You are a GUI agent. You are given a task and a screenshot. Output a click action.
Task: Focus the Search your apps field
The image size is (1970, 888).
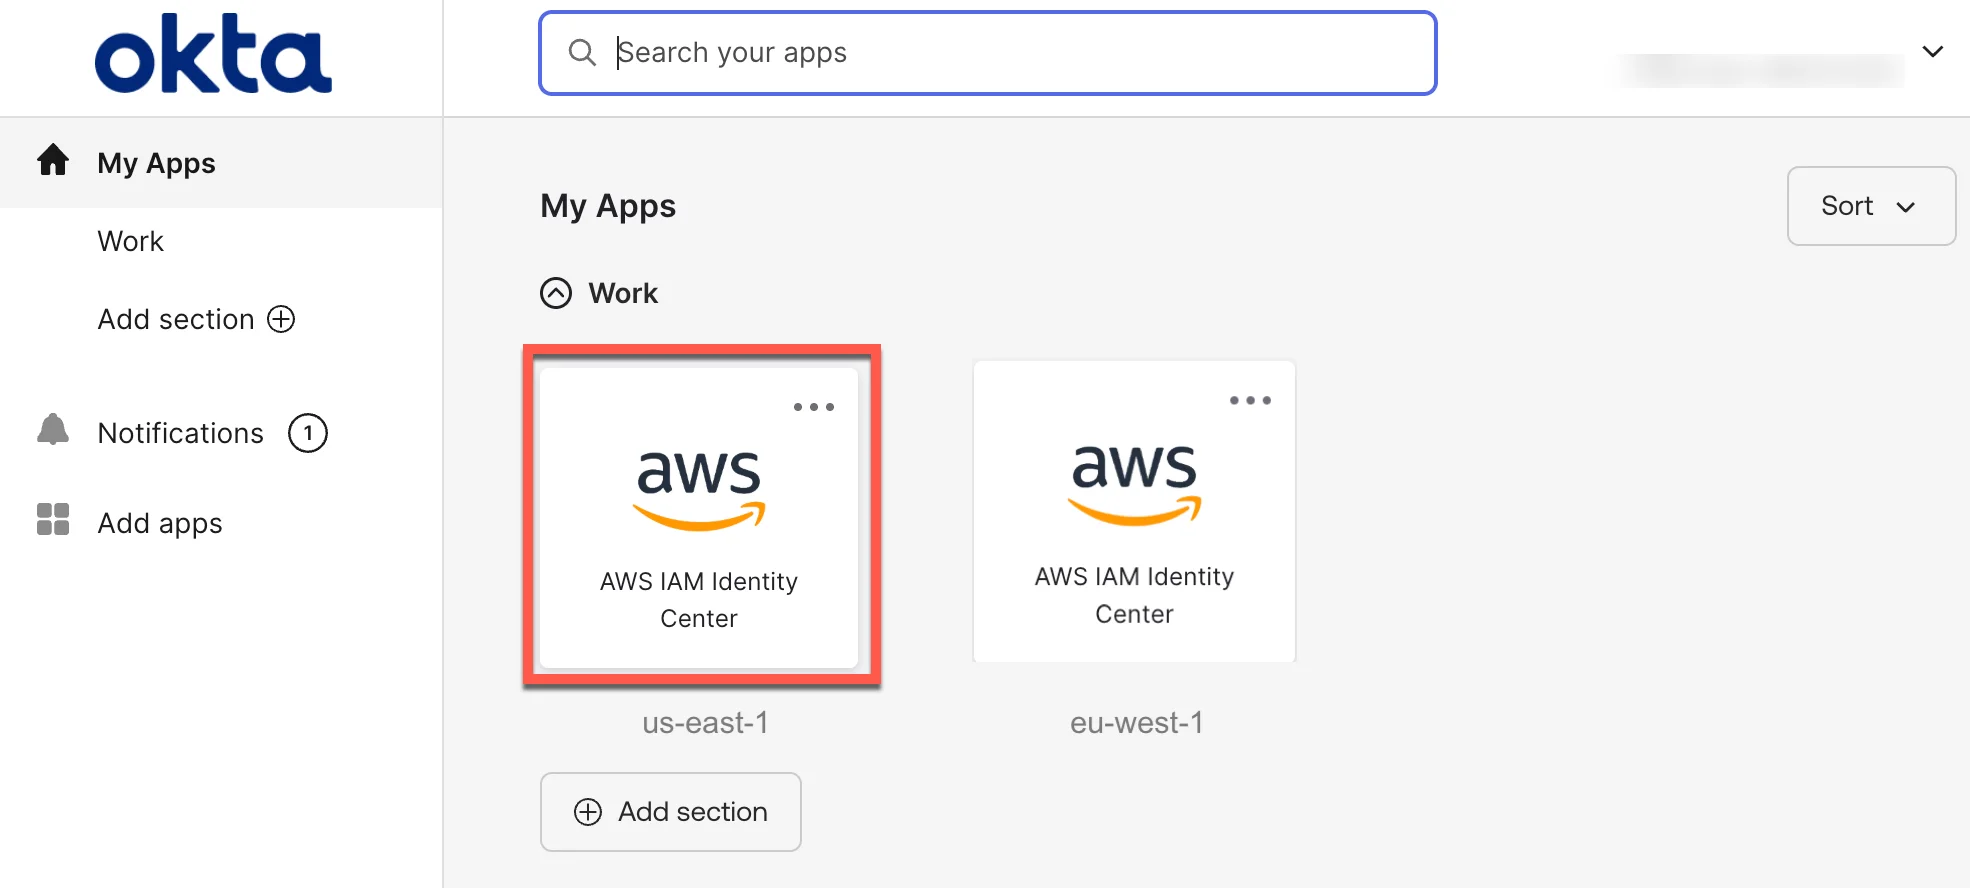[1000, 53]
